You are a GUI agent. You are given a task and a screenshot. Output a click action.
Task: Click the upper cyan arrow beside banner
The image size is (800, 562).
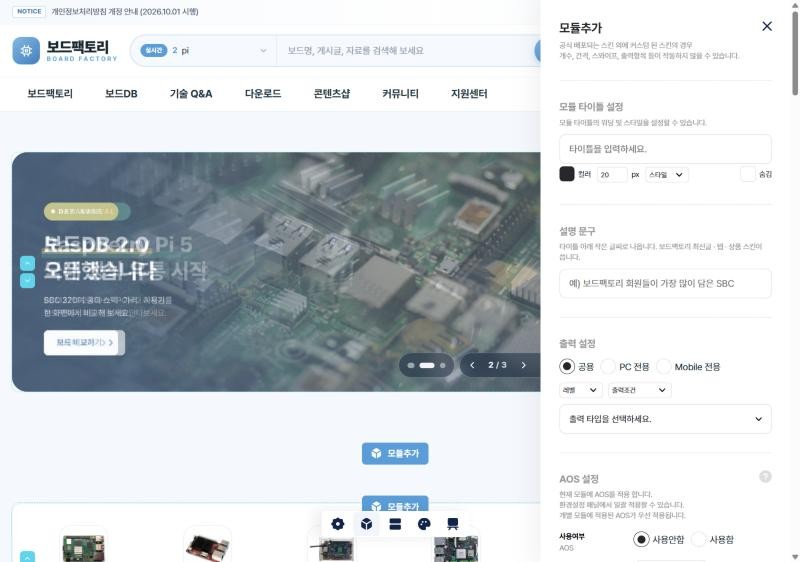click(28, 263)
